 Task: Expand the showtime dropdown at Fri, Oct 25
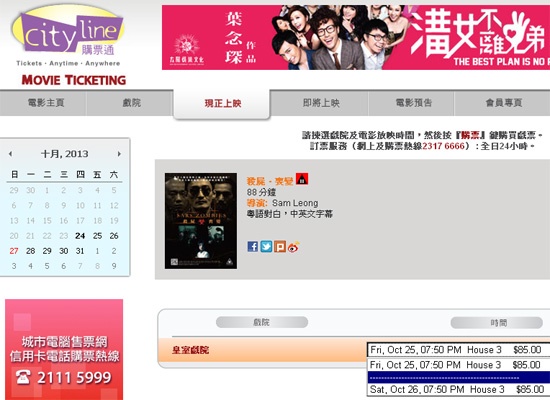pyautogui.click(x=458, y=350)
